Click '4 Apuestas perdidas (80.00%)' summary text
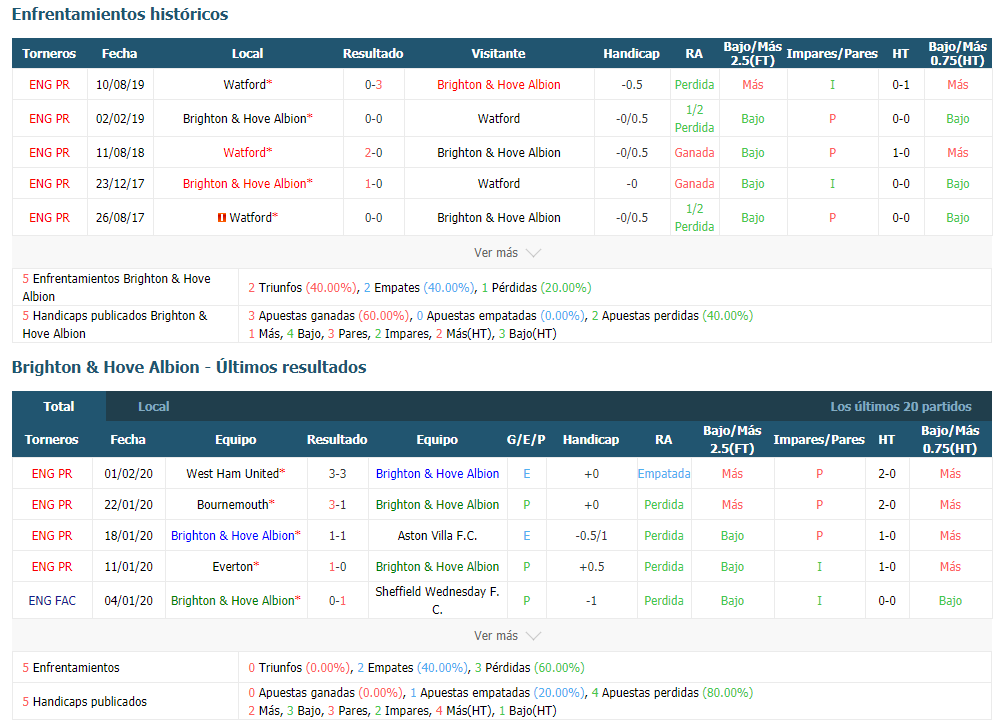This screenshot has width=1003, height=726. tap(672, 692)
